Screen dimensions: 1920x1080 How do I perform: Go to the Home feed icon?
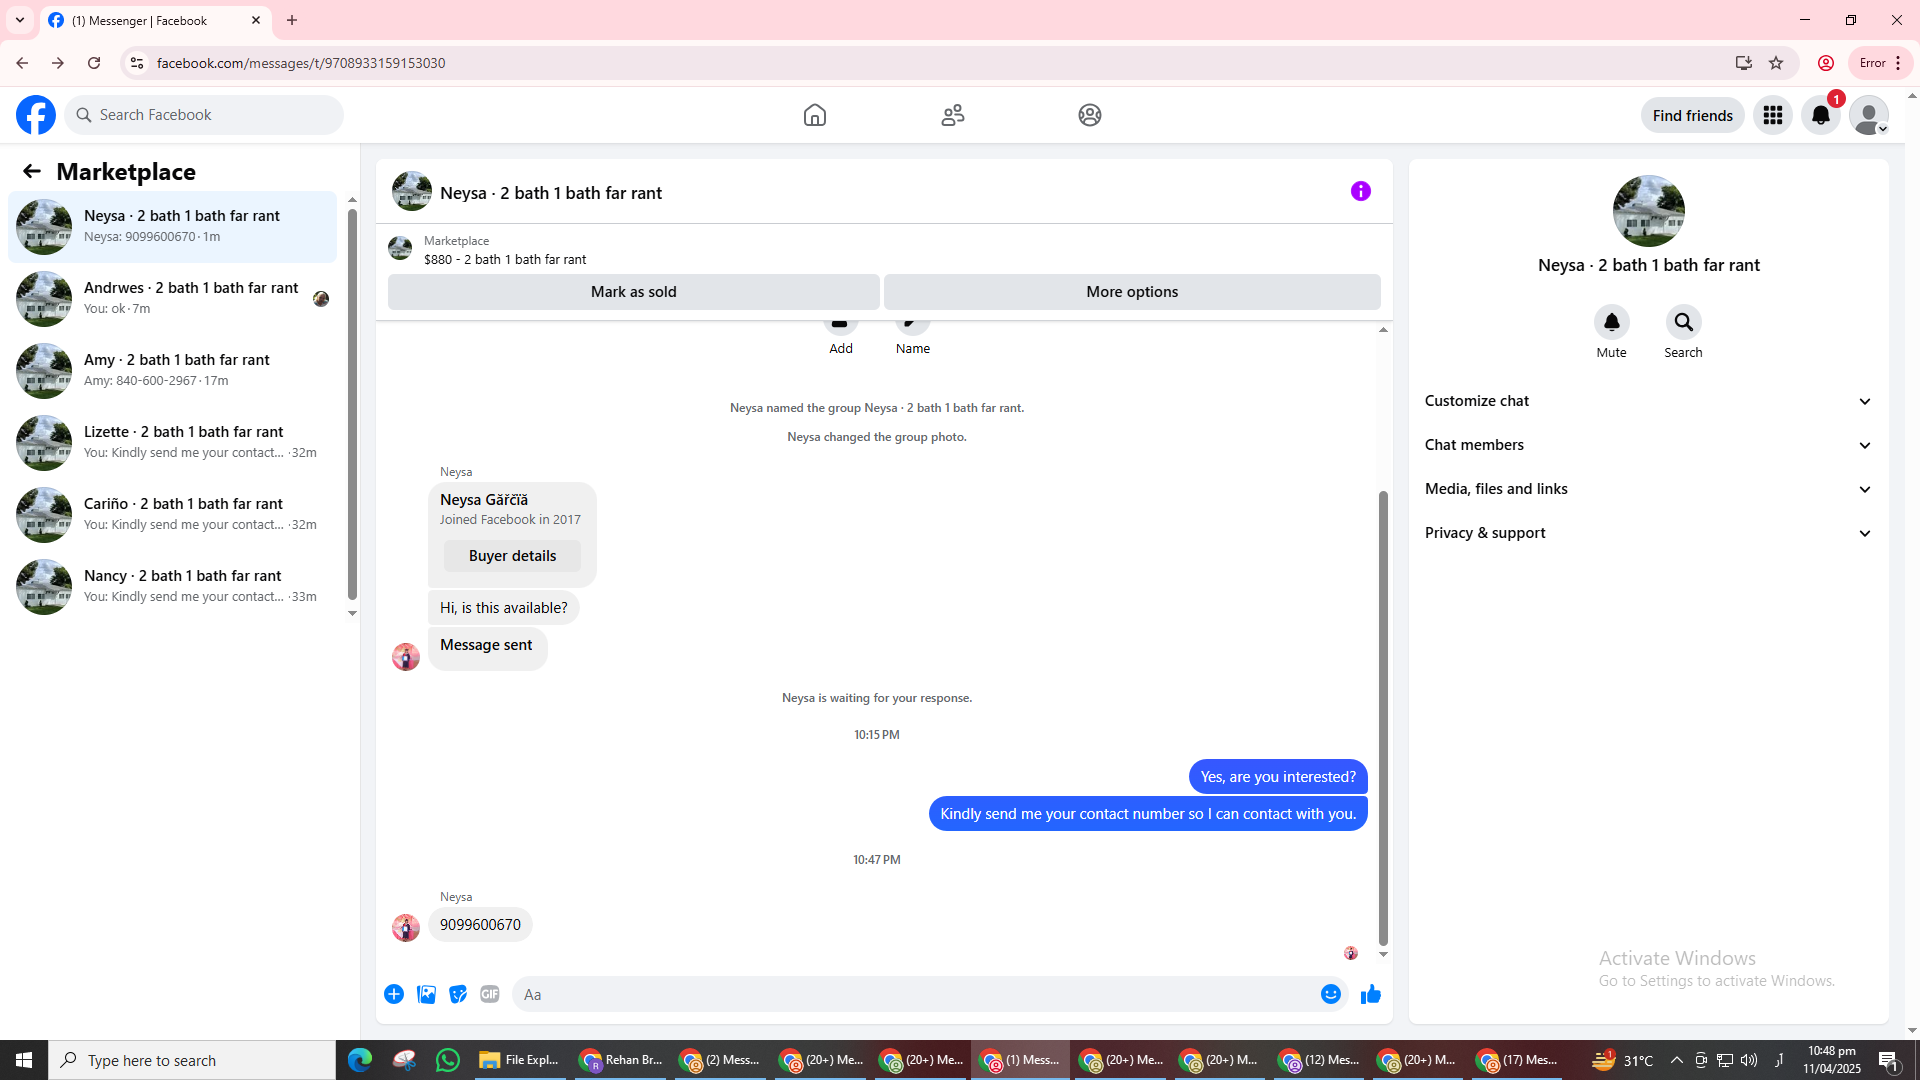pos(815,115)
